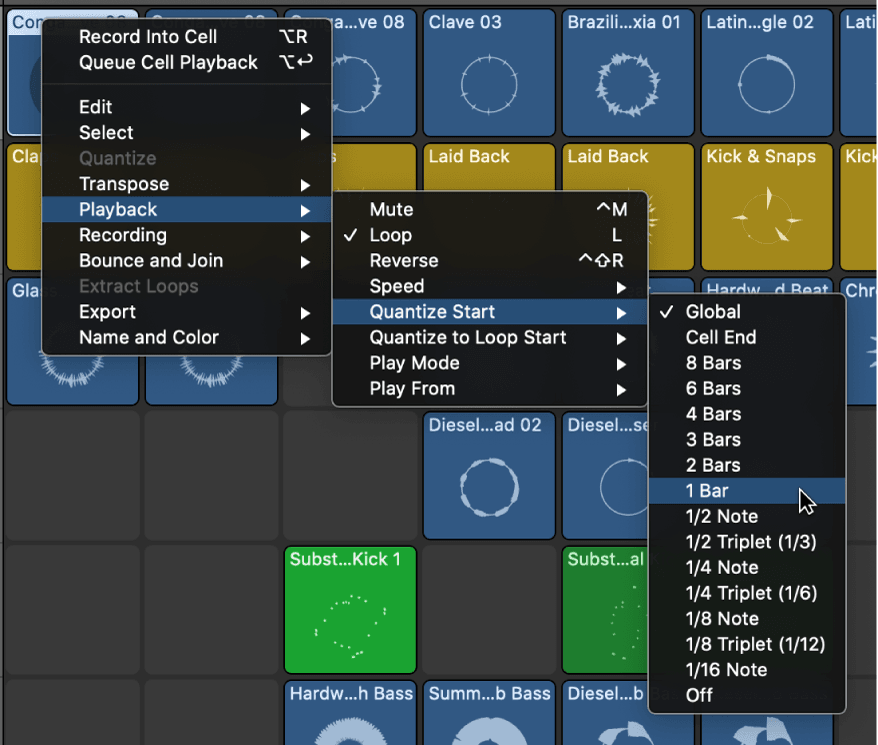Open Quantize to Loop Start submenu
Viewport: 878px width, 745px height.
point(490,337)
